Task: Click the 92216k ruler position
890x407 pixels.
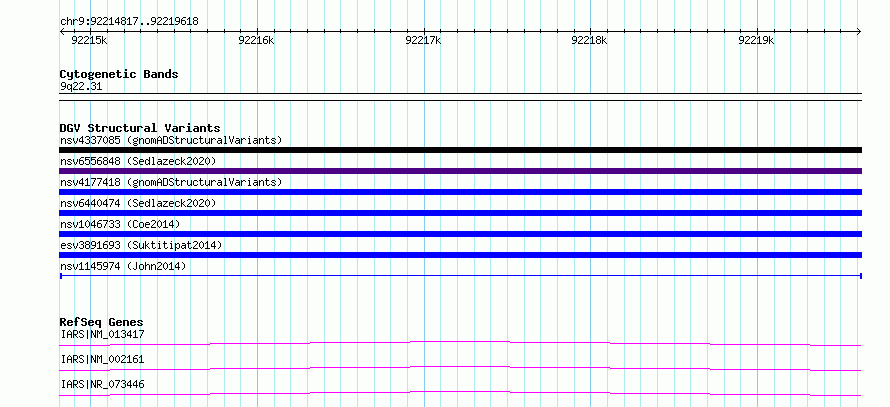Action: click(x=257, y=40)
